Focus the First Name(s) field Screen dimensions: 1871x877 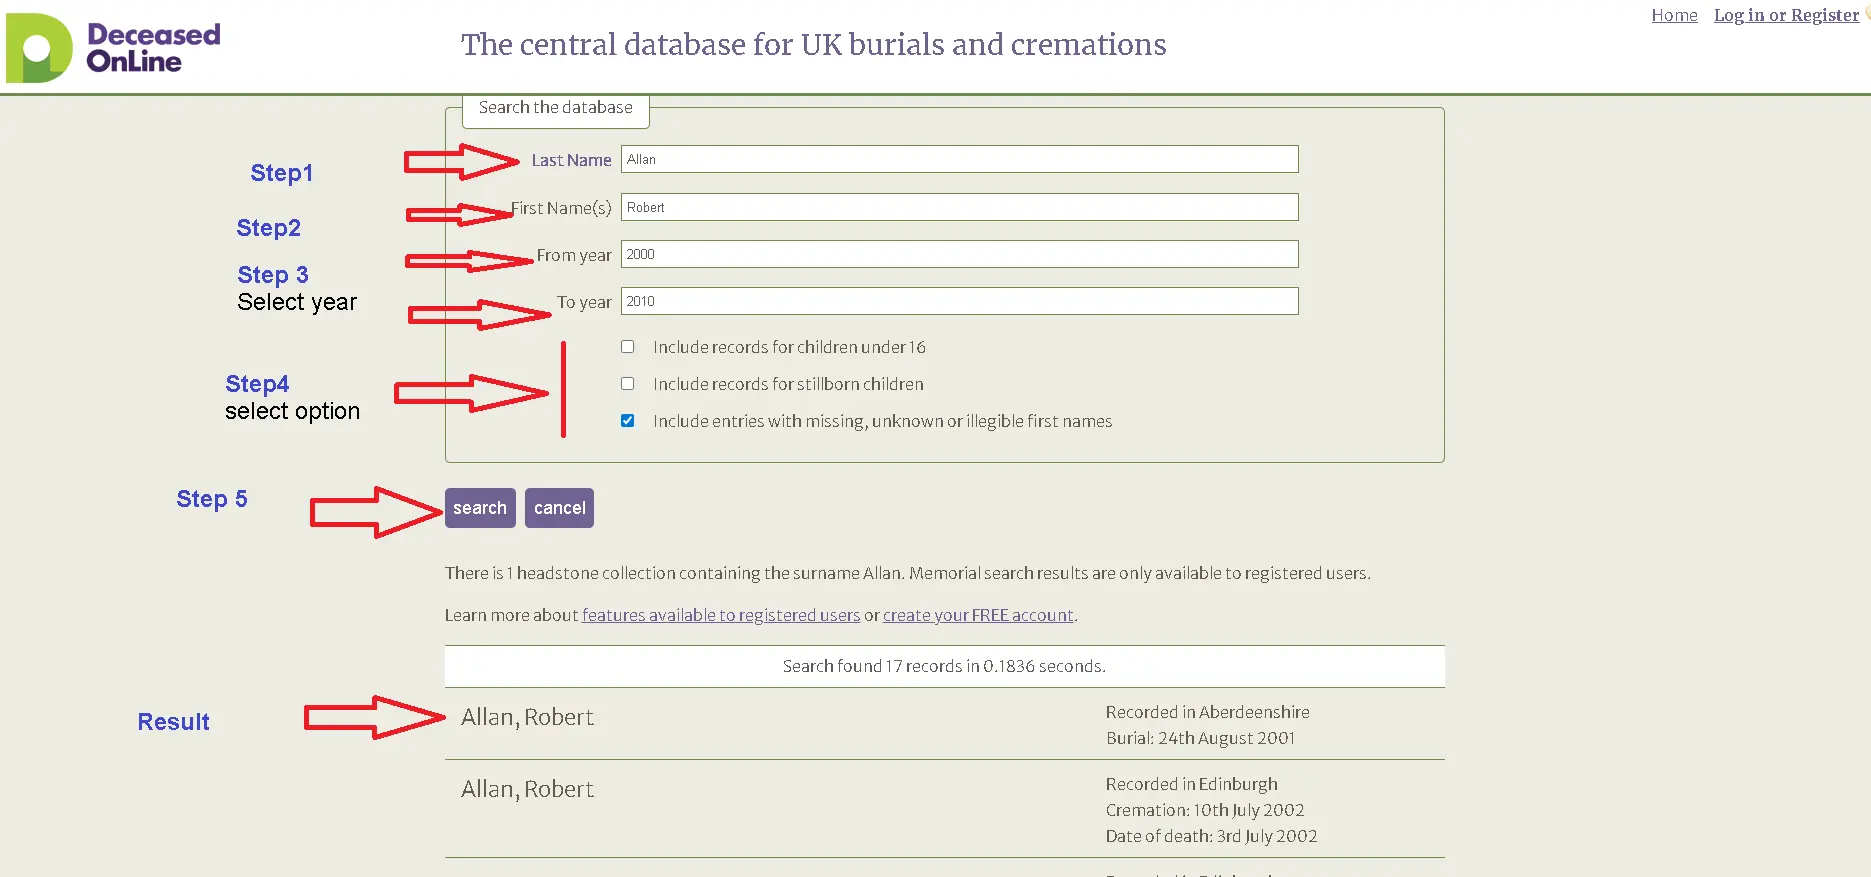(959, 207)
